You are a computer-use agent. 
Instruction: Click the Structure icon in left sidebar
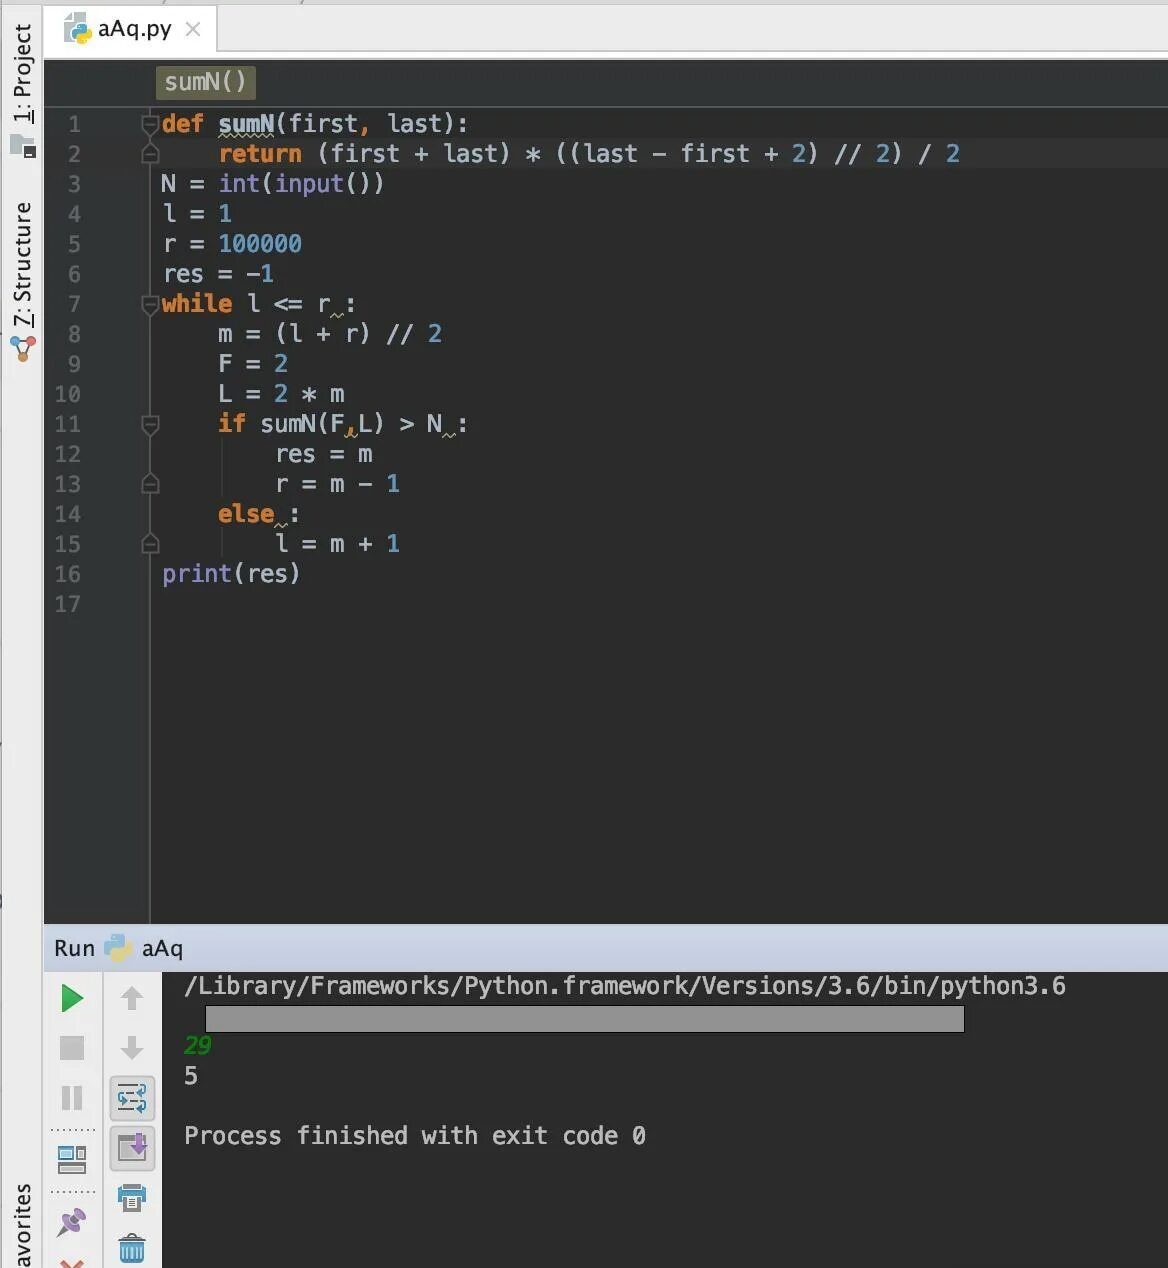23,348
